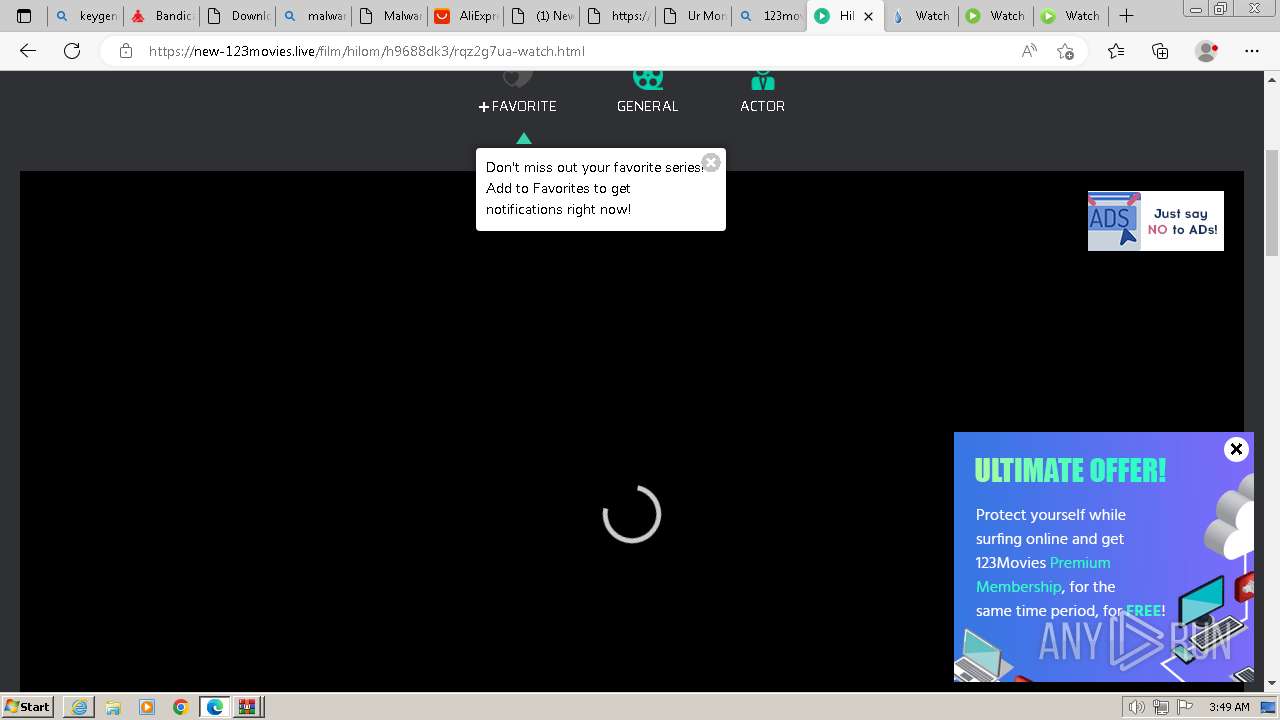Open the Premium Membership link in ad

point(1043,574)
